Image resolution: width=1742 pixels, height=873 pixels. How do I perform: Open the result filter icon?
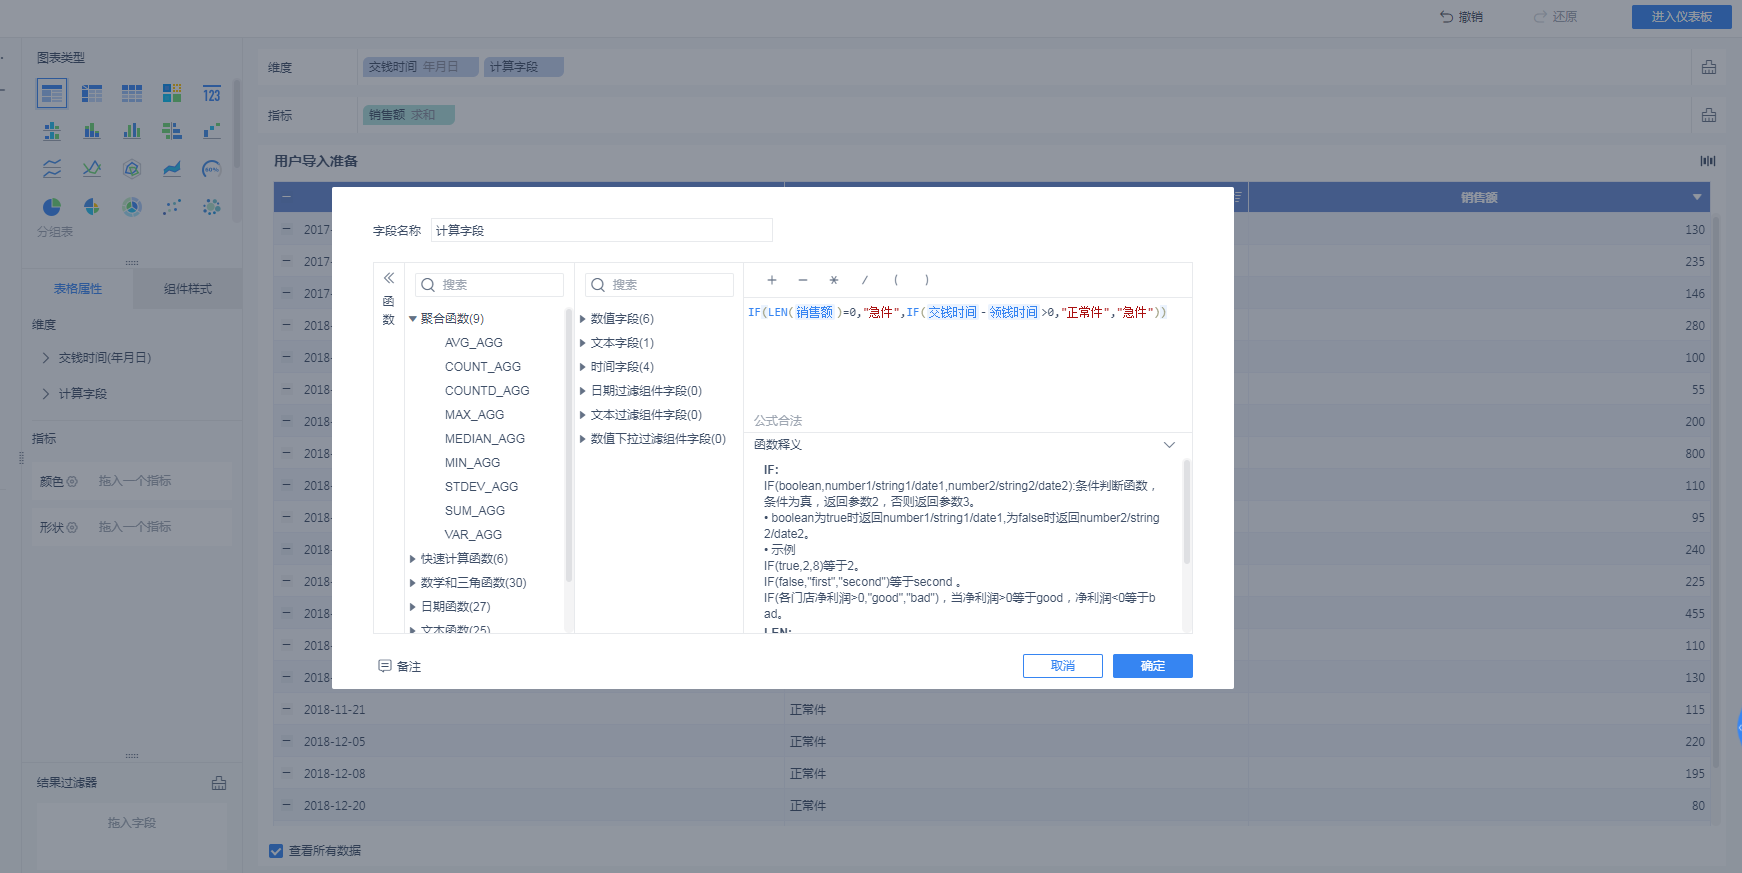pyautogui.click(x=219, y=783)
